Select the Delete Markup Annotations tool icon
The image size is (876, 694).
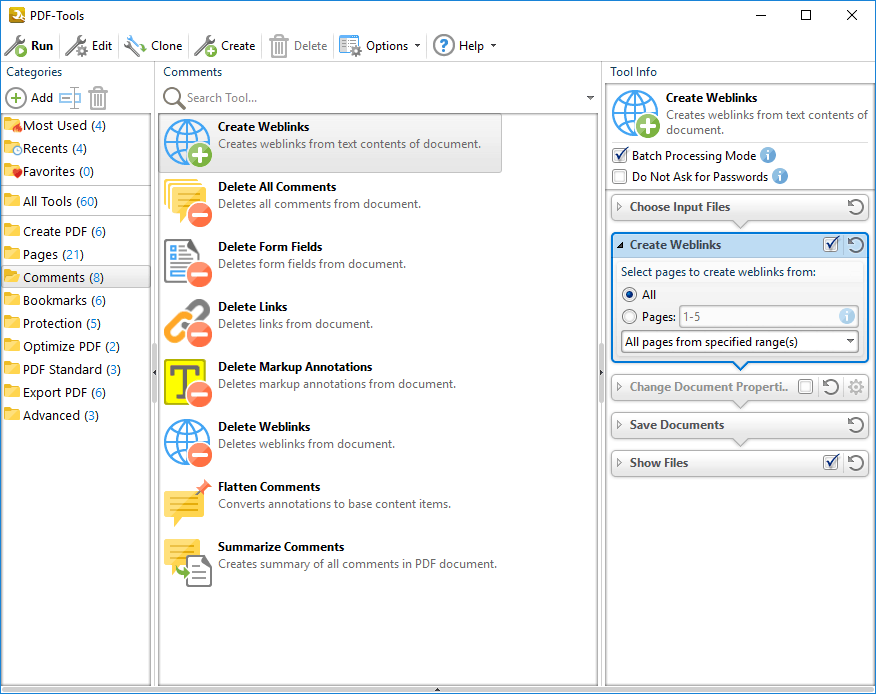pyautogui.click(x=188, y=382)
